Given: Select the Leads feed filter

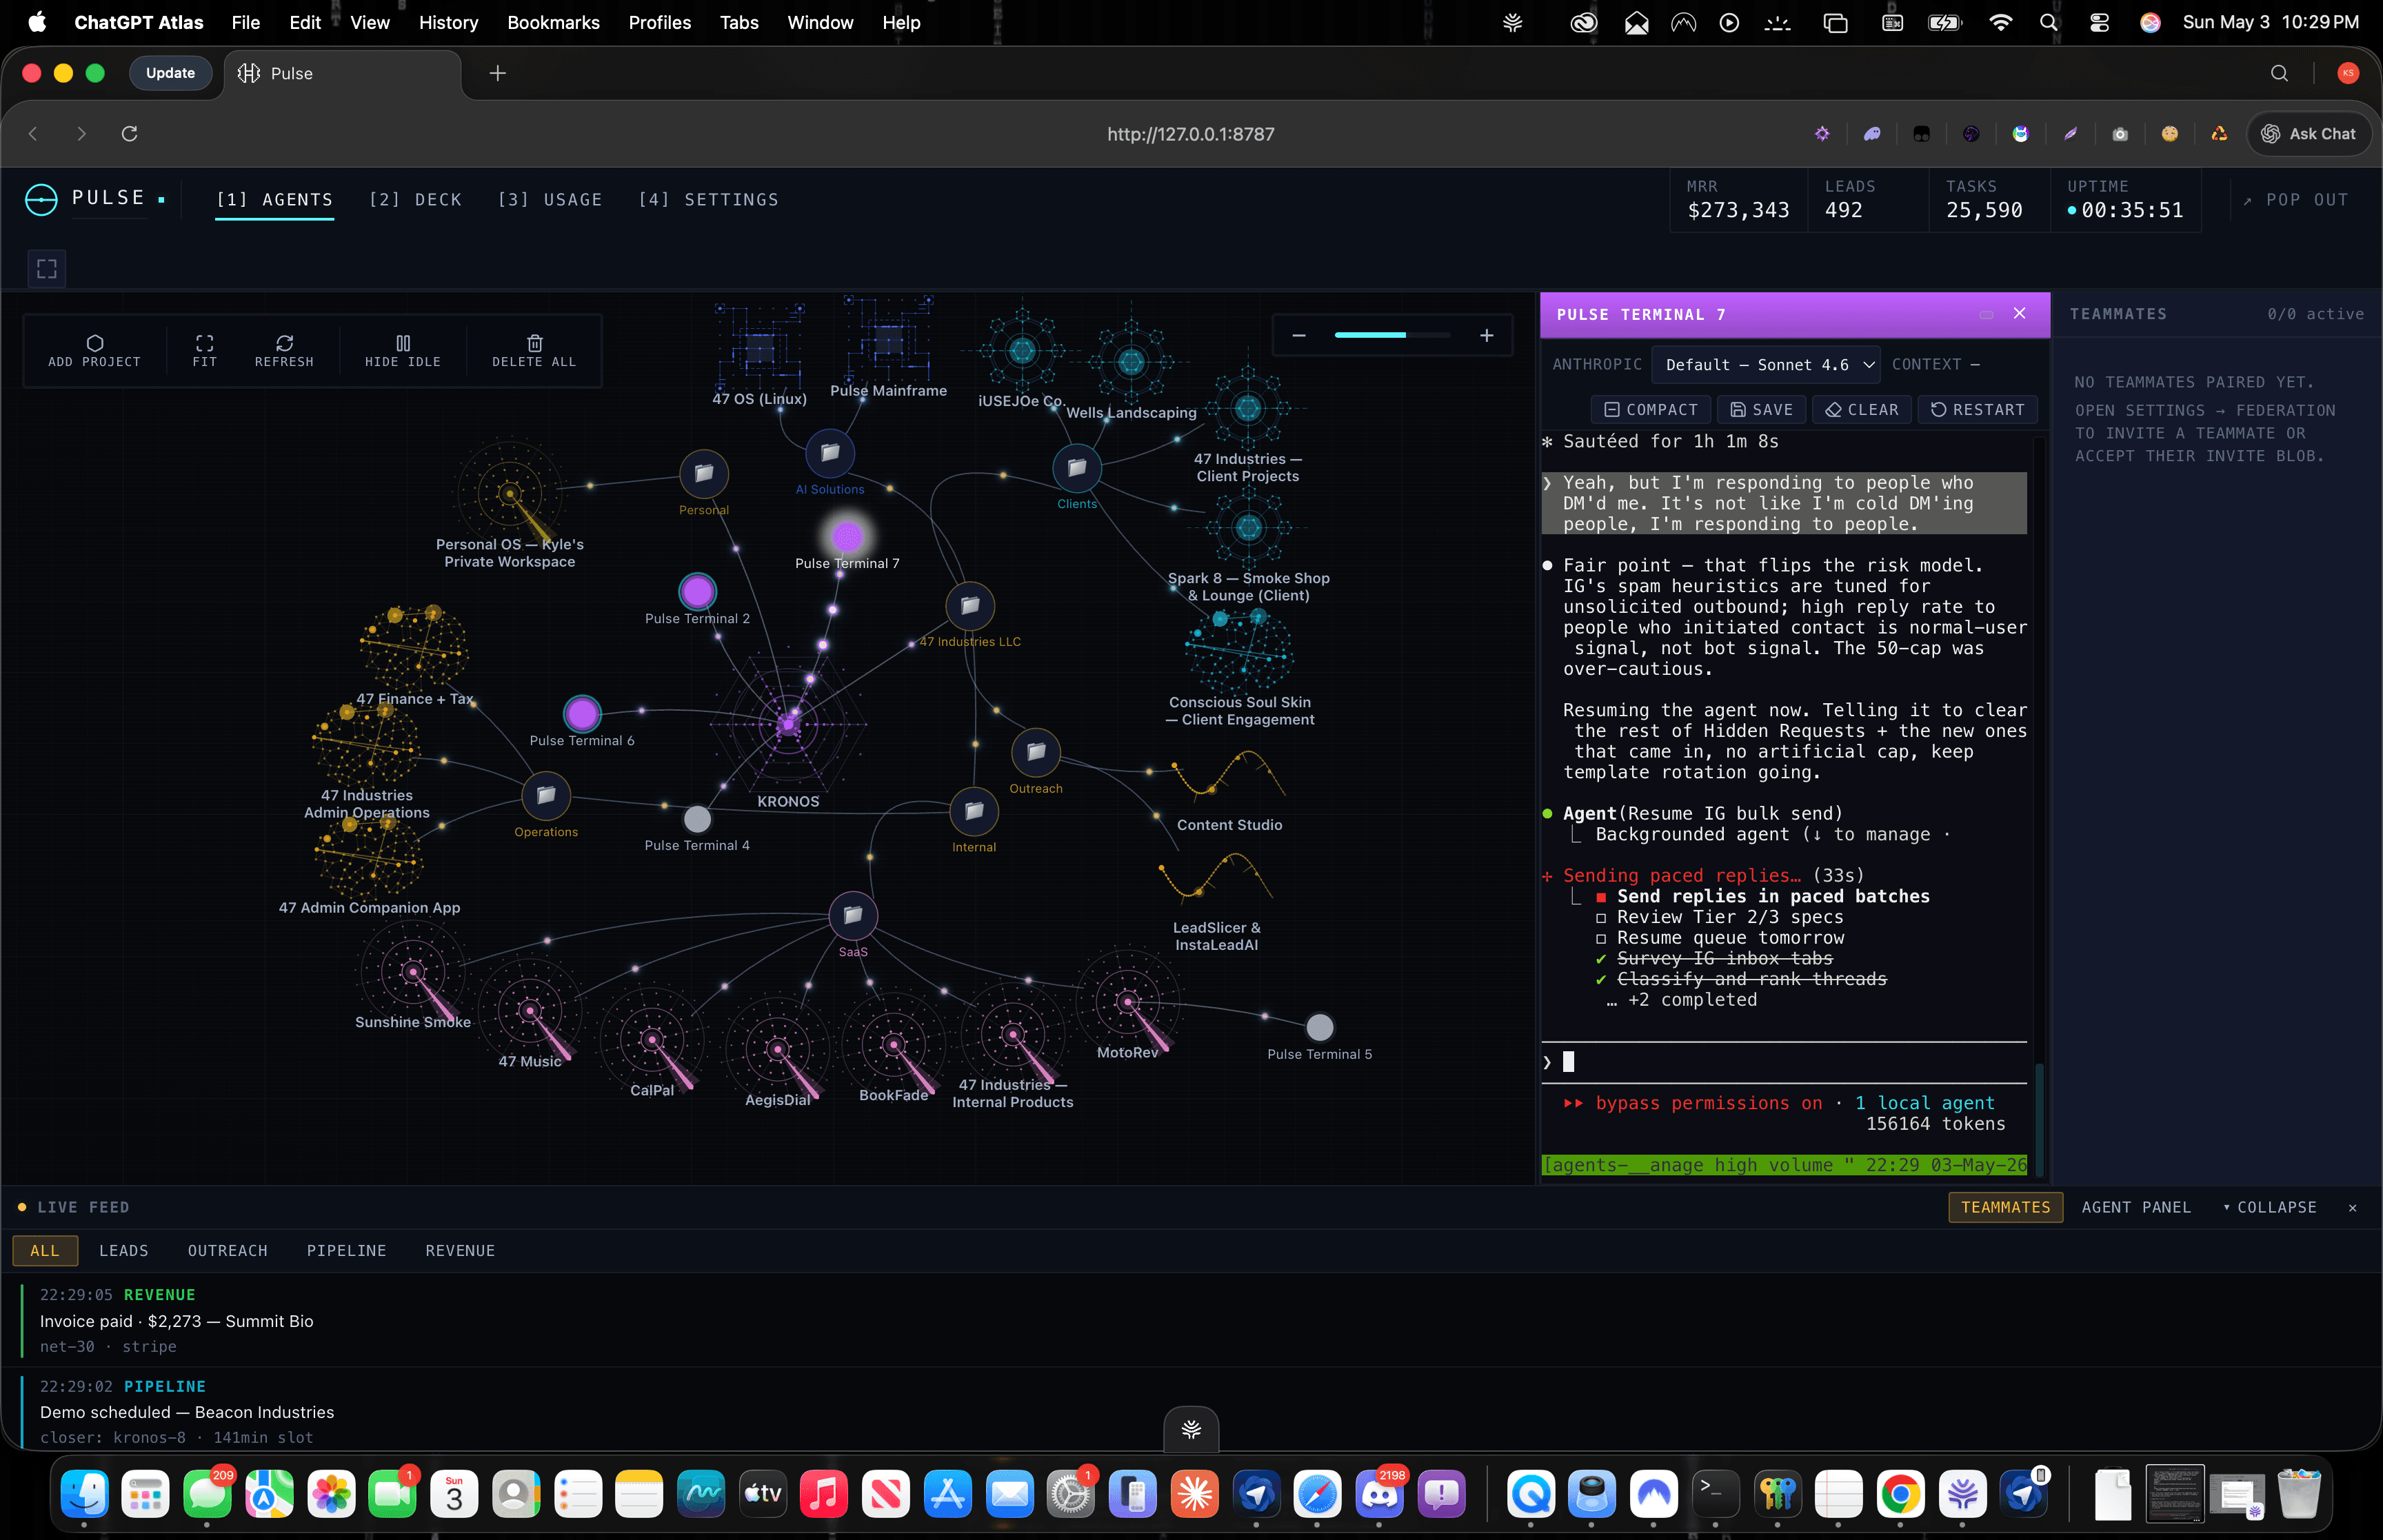Looking at the screenshot, I should pyautogui.click(x=124, y=1251).
